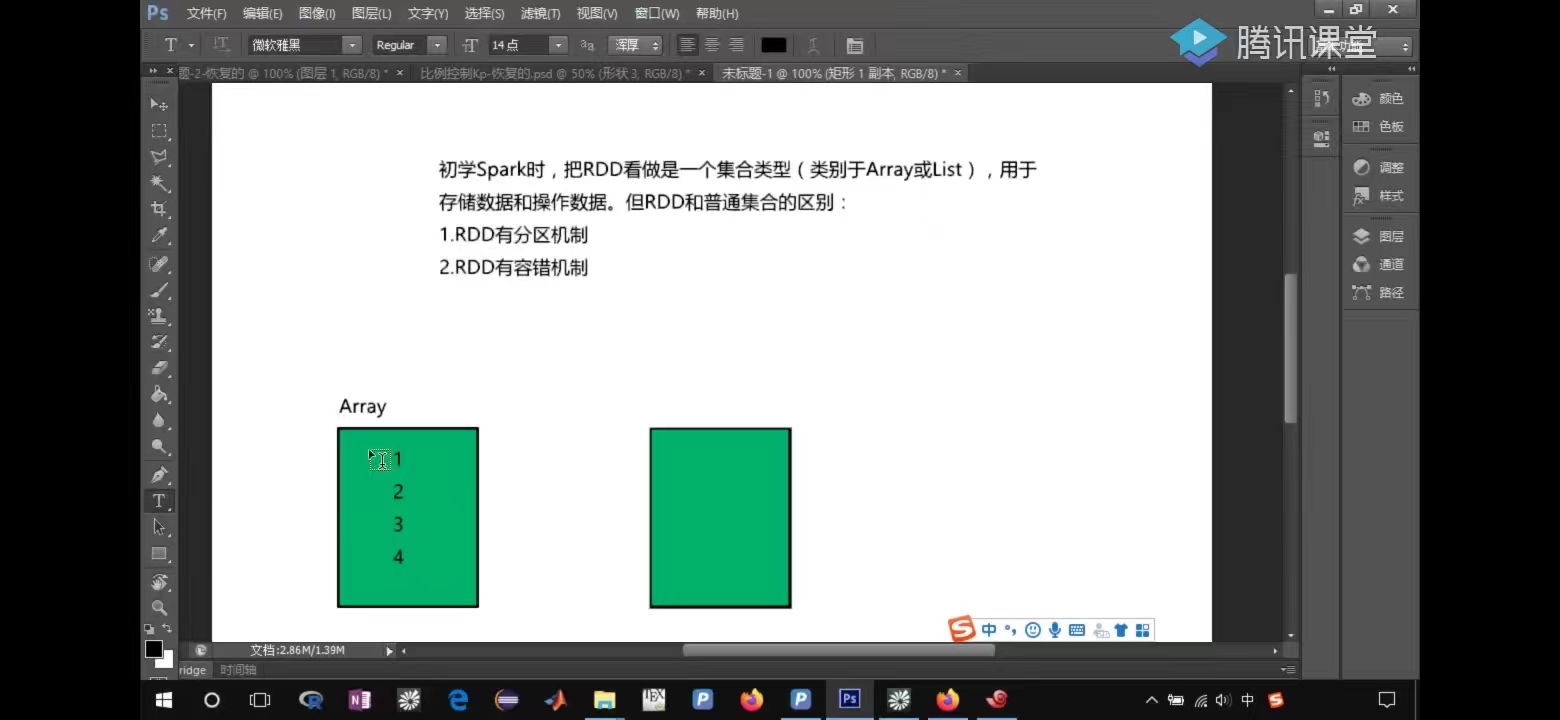
Task: Toggle the Character and Paragraph panels
Action: point(854,45)
